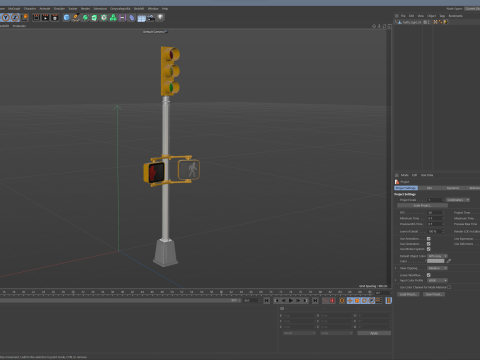Open the Character menu
Image resolution: width=480 pixels, height=360 pixels.
point(30,8)
